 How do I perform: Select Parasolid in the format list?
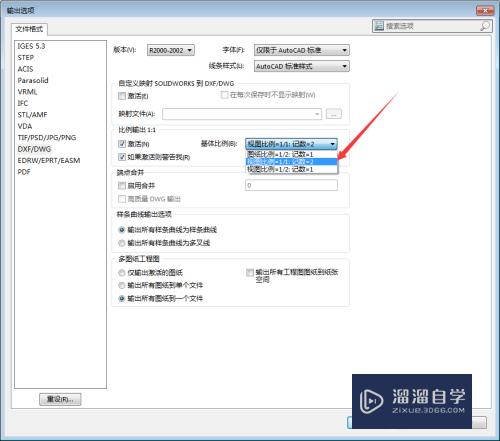tap(33, 80)
